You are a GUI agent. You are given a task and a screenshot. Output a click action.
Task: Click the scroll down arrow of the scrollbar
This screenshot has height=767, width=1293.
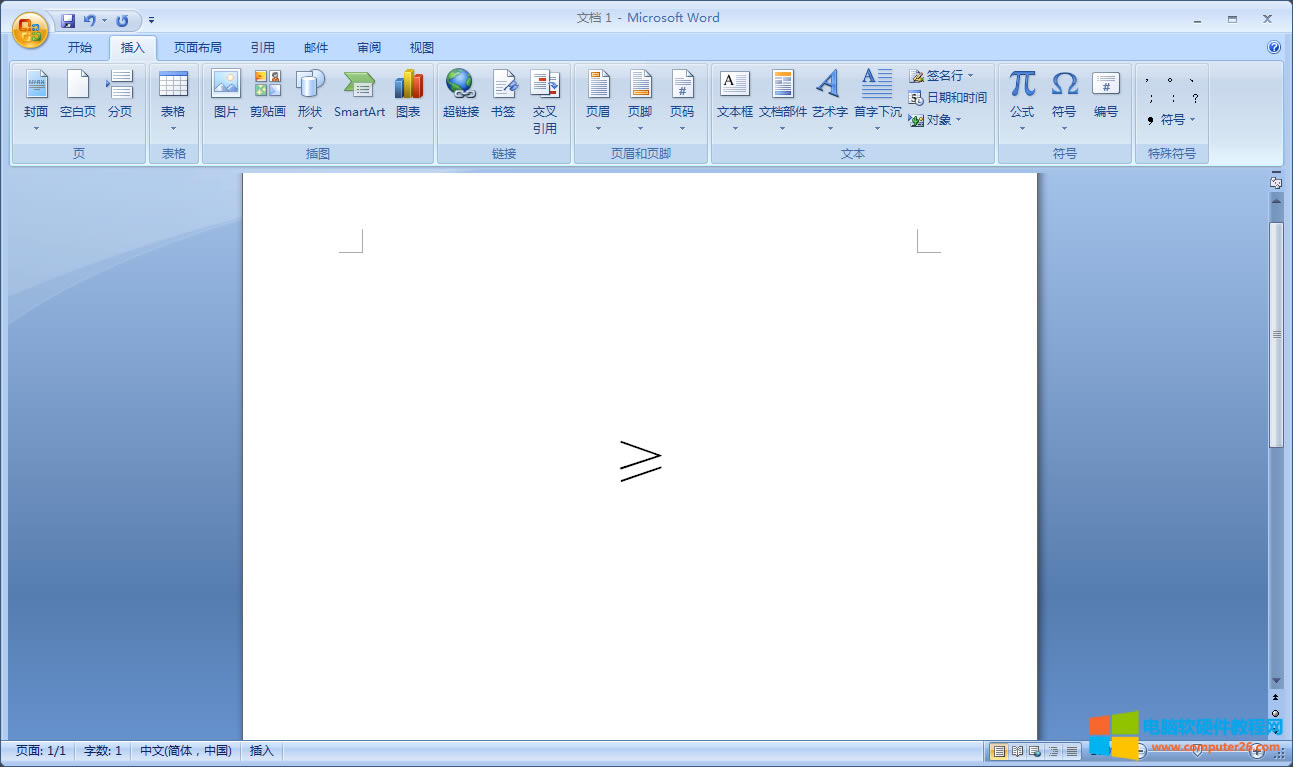pyautogui.click(x=1276, y=680)
